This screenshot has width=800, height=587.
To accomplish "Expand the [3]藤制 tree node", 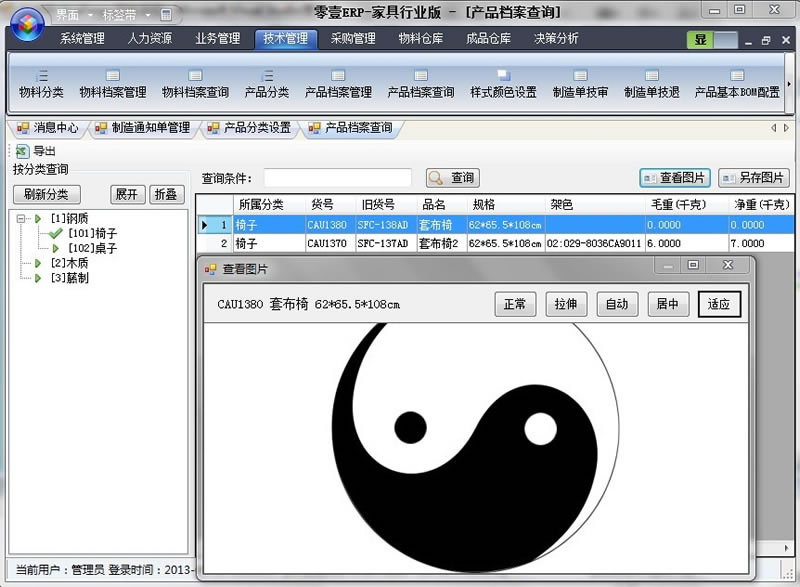I will click(38, 278).
